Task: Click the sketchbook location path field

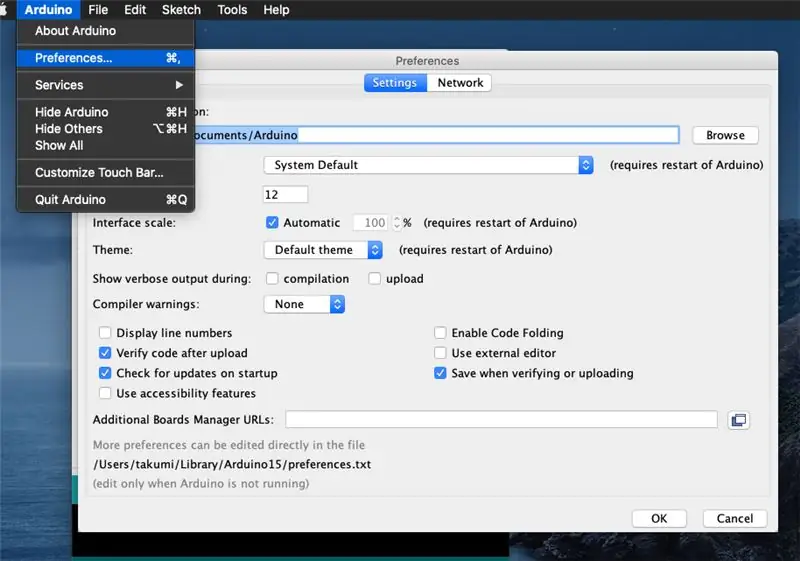Action: click(437, 135)
